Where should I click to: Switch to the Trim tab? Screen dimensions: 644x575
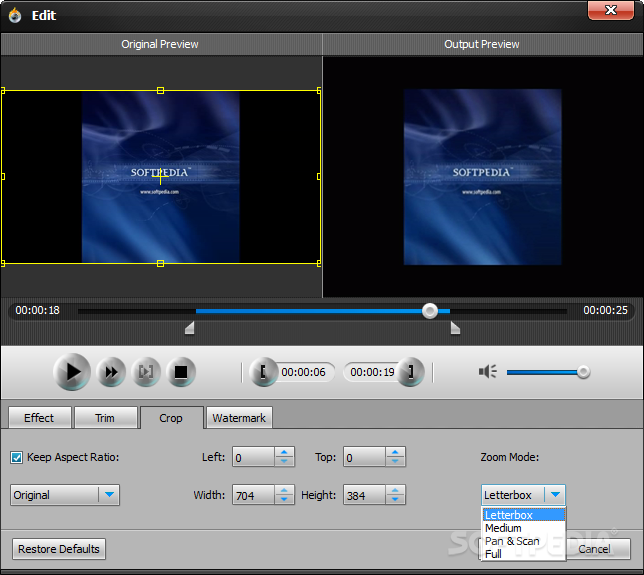click(x=106, y=418)
